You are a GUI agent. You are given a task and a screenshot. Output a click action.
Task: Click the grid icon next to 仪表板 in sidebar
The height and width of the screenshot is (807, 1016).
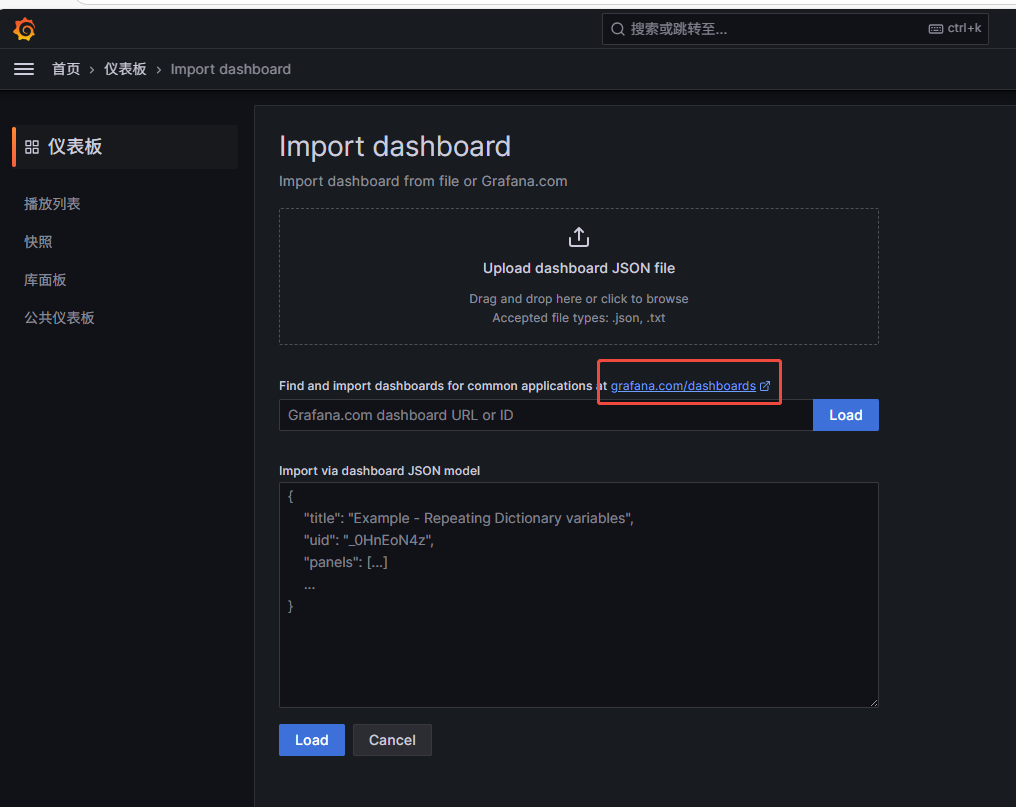tap(32, 147)
